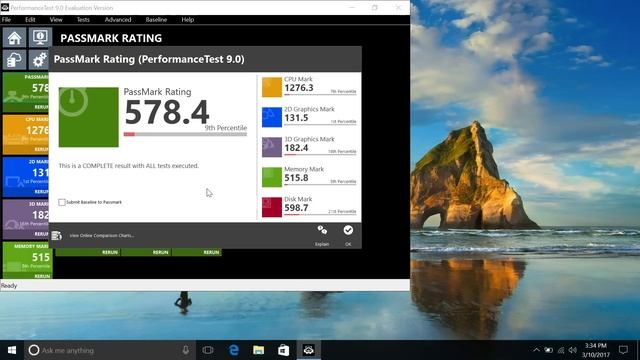Click the Ready status bar text
The width and height of the screenshot is (640, 360).
click(x=9, y=286)
